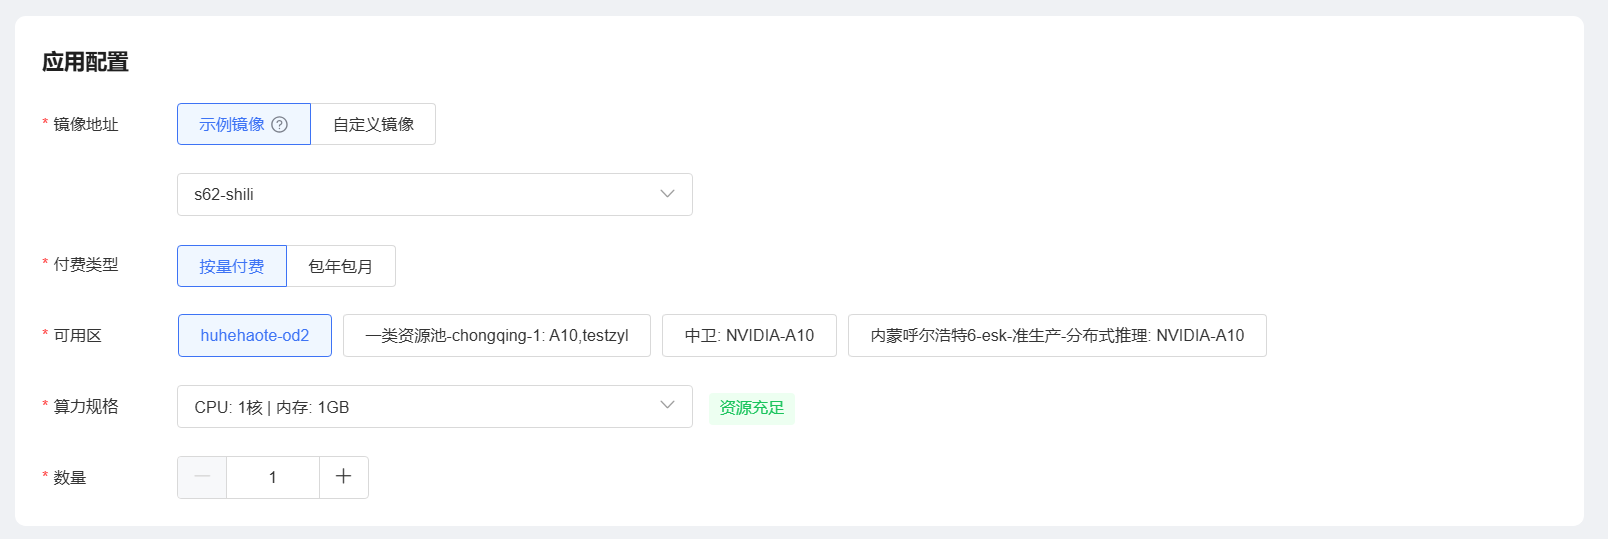1608x539 pixels.
Task: Select the huhehaote-od2 availability zone
Action: pos(255,336)
